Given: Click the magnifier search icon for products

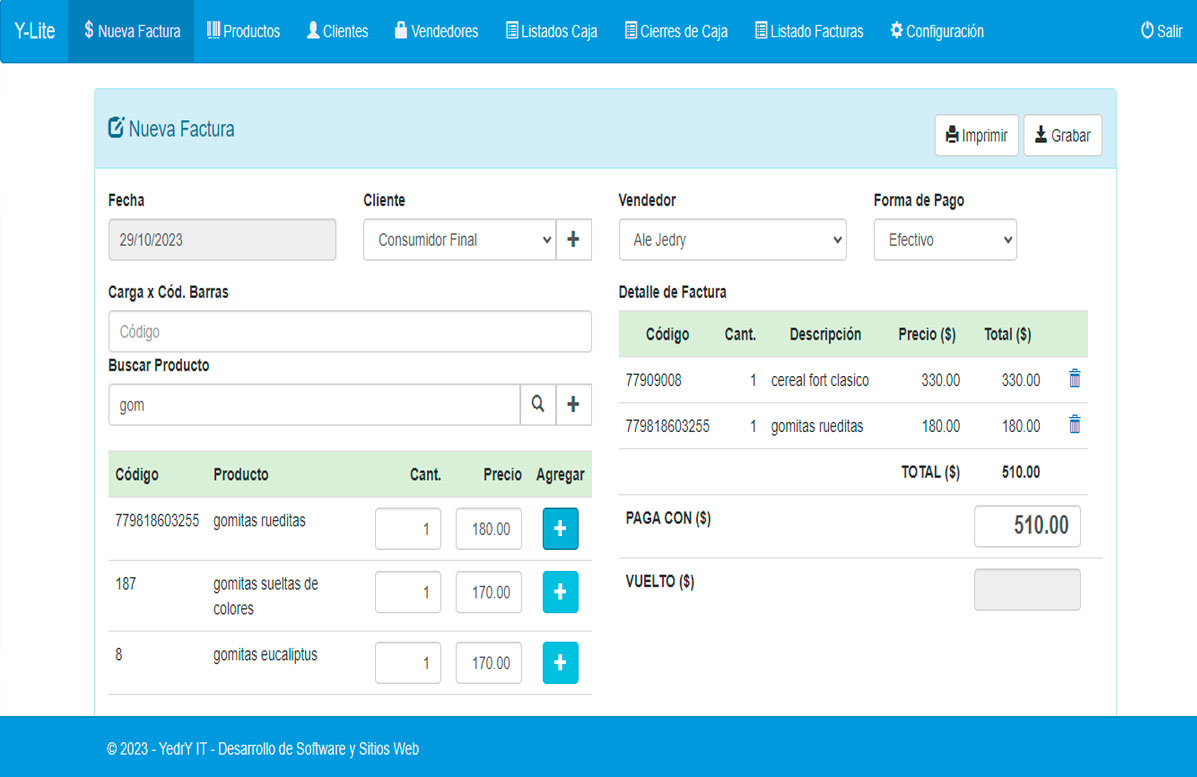Looking at the screenshot, I should click(x=538, y=404).
